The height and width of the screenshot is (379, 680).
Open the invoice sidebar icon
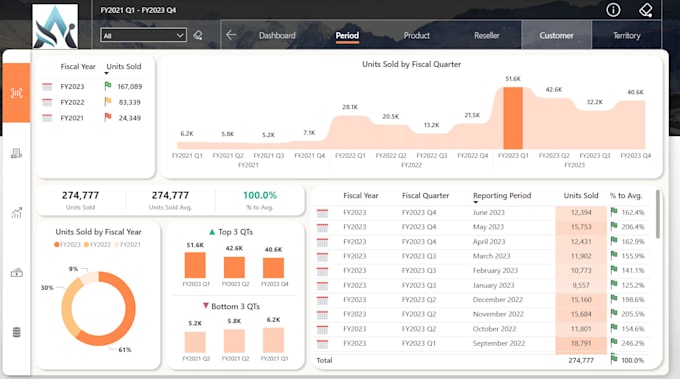[x=16, y=153]
